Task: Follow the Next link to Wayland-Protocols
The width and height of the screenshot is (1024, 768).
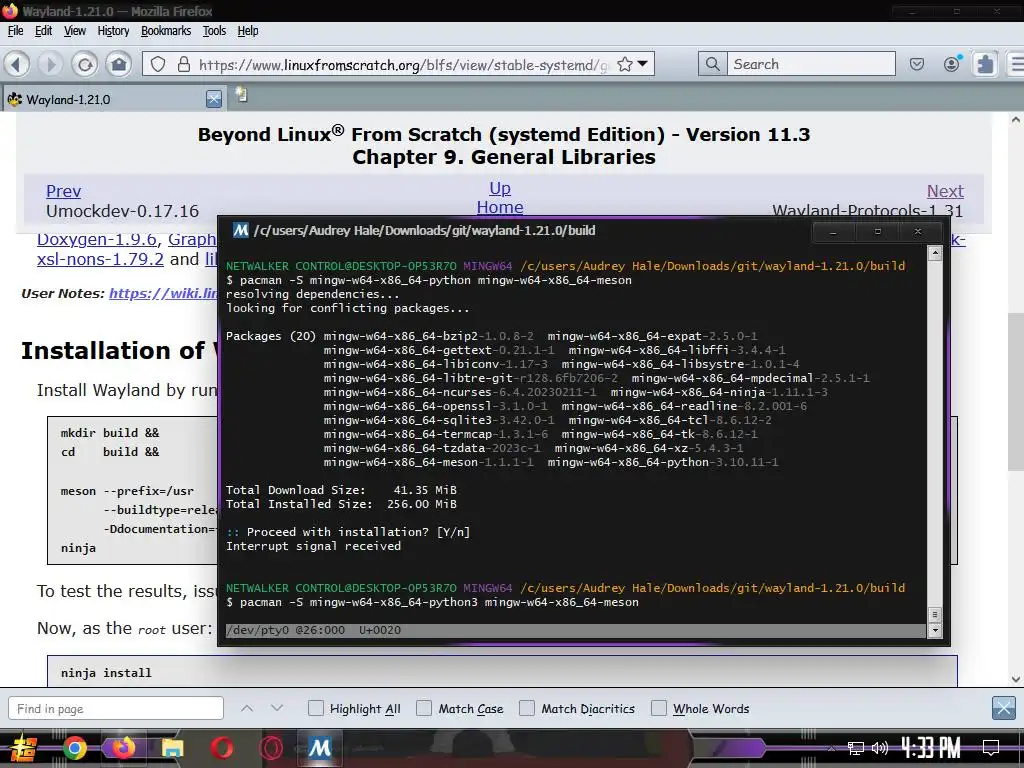Action: 945,191
